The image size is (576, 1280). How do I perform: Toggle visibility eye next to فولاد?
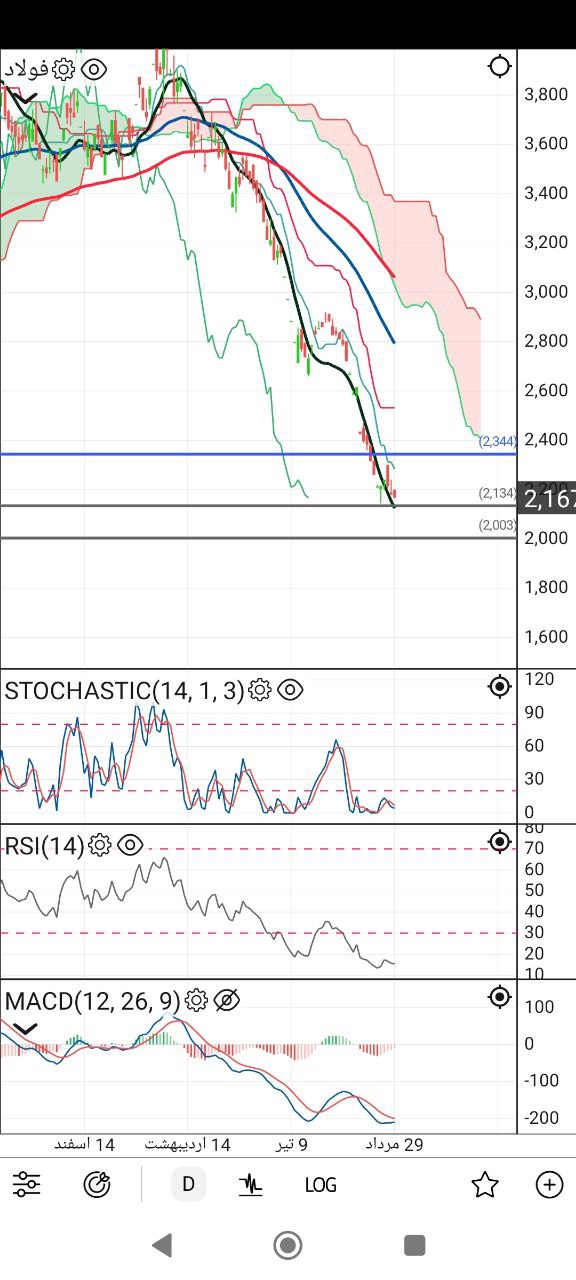pos(94,69)
